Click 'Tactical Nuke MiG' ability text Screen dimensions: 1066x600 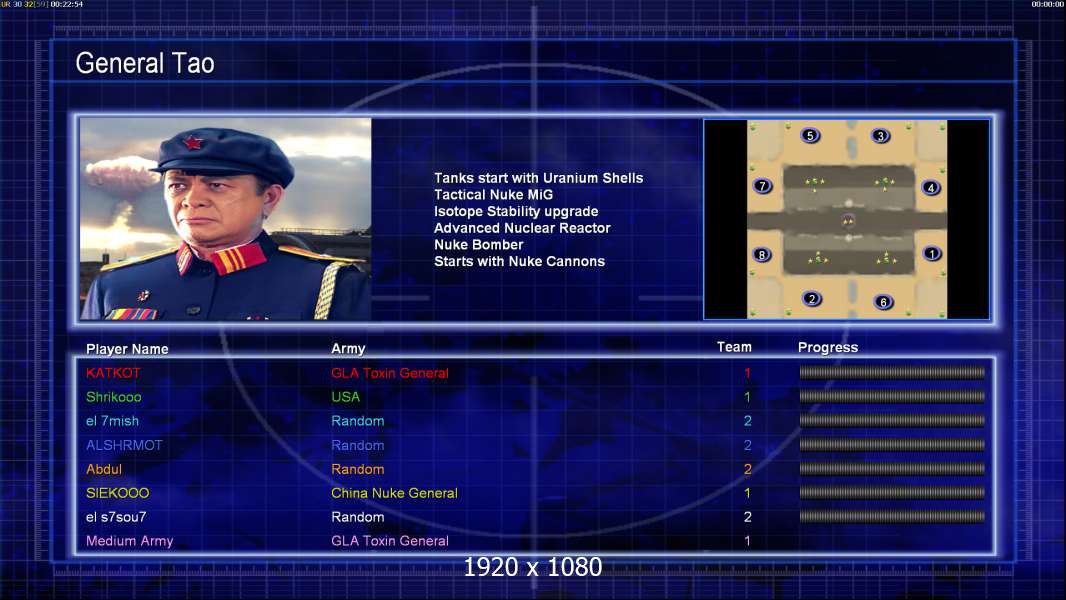(494, 194)
